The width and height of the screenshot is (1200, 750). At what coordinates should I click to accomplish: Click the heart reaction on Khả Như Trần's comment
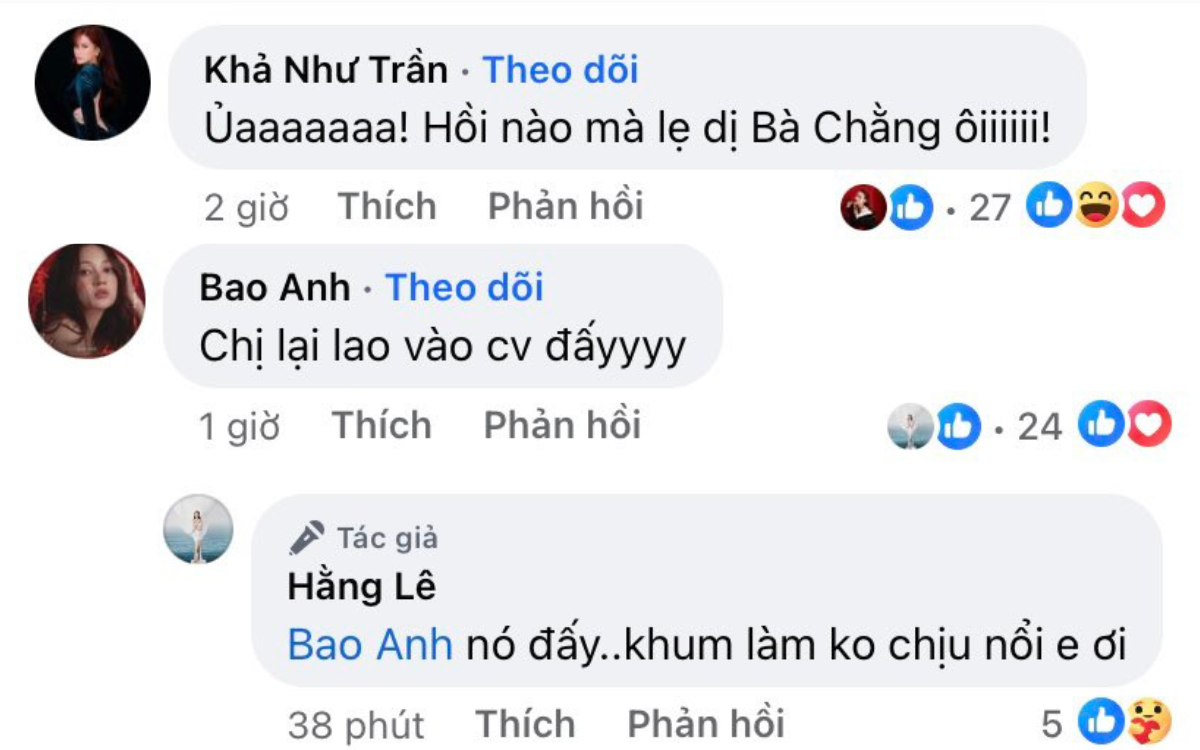[1143, 207]
